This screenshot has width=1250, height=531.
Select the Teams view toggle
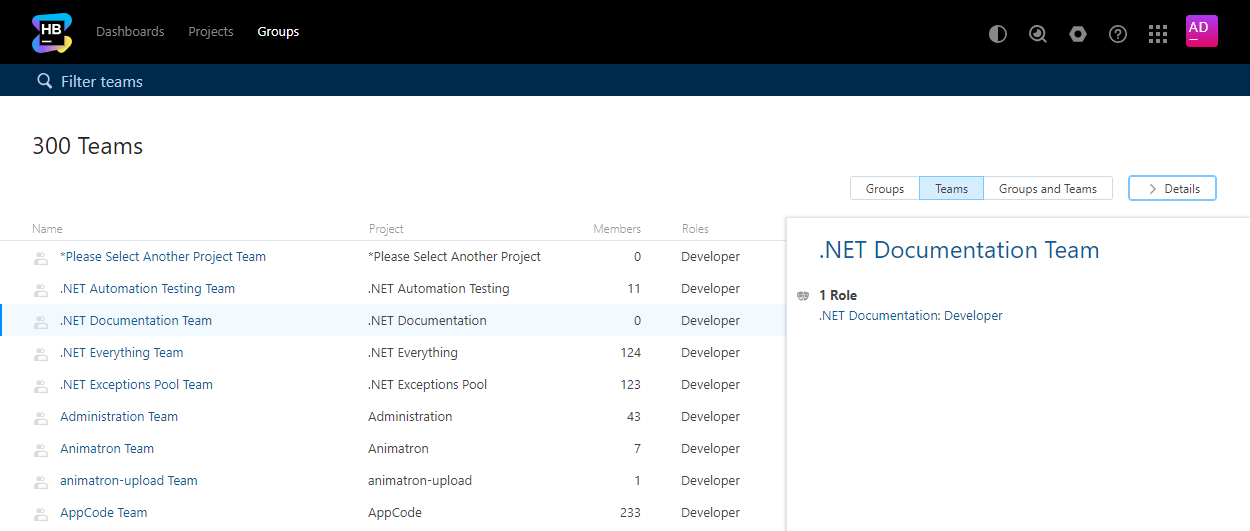[x=951, y=188]
